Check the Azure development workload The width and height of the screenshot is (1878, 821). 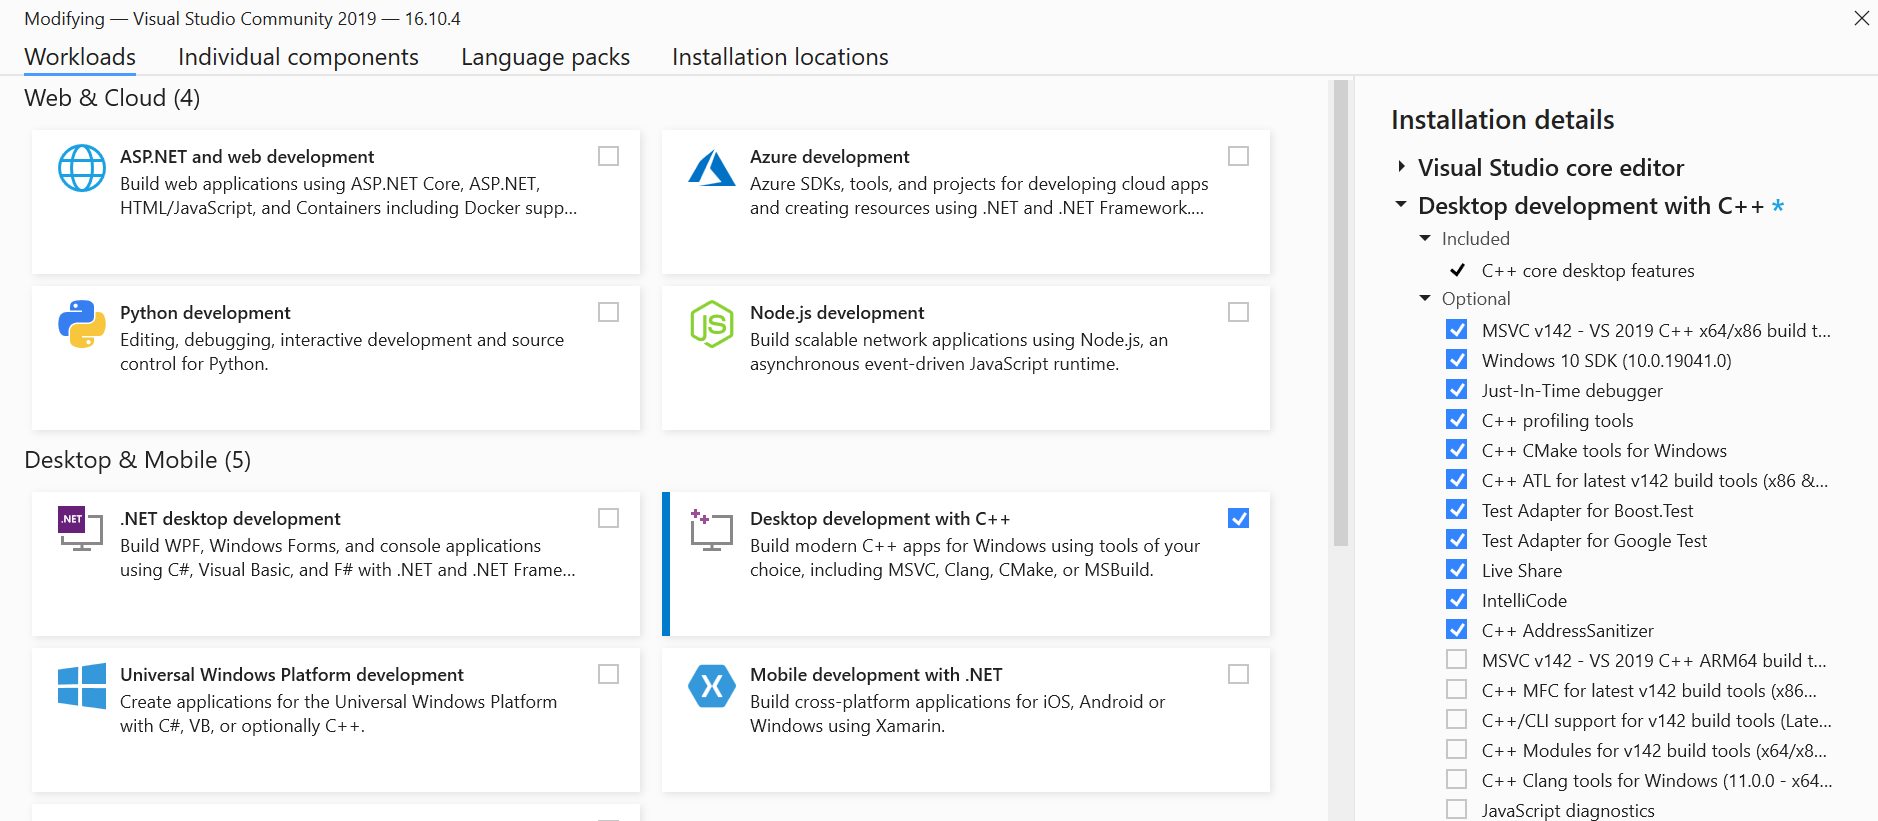point(1238,156)
